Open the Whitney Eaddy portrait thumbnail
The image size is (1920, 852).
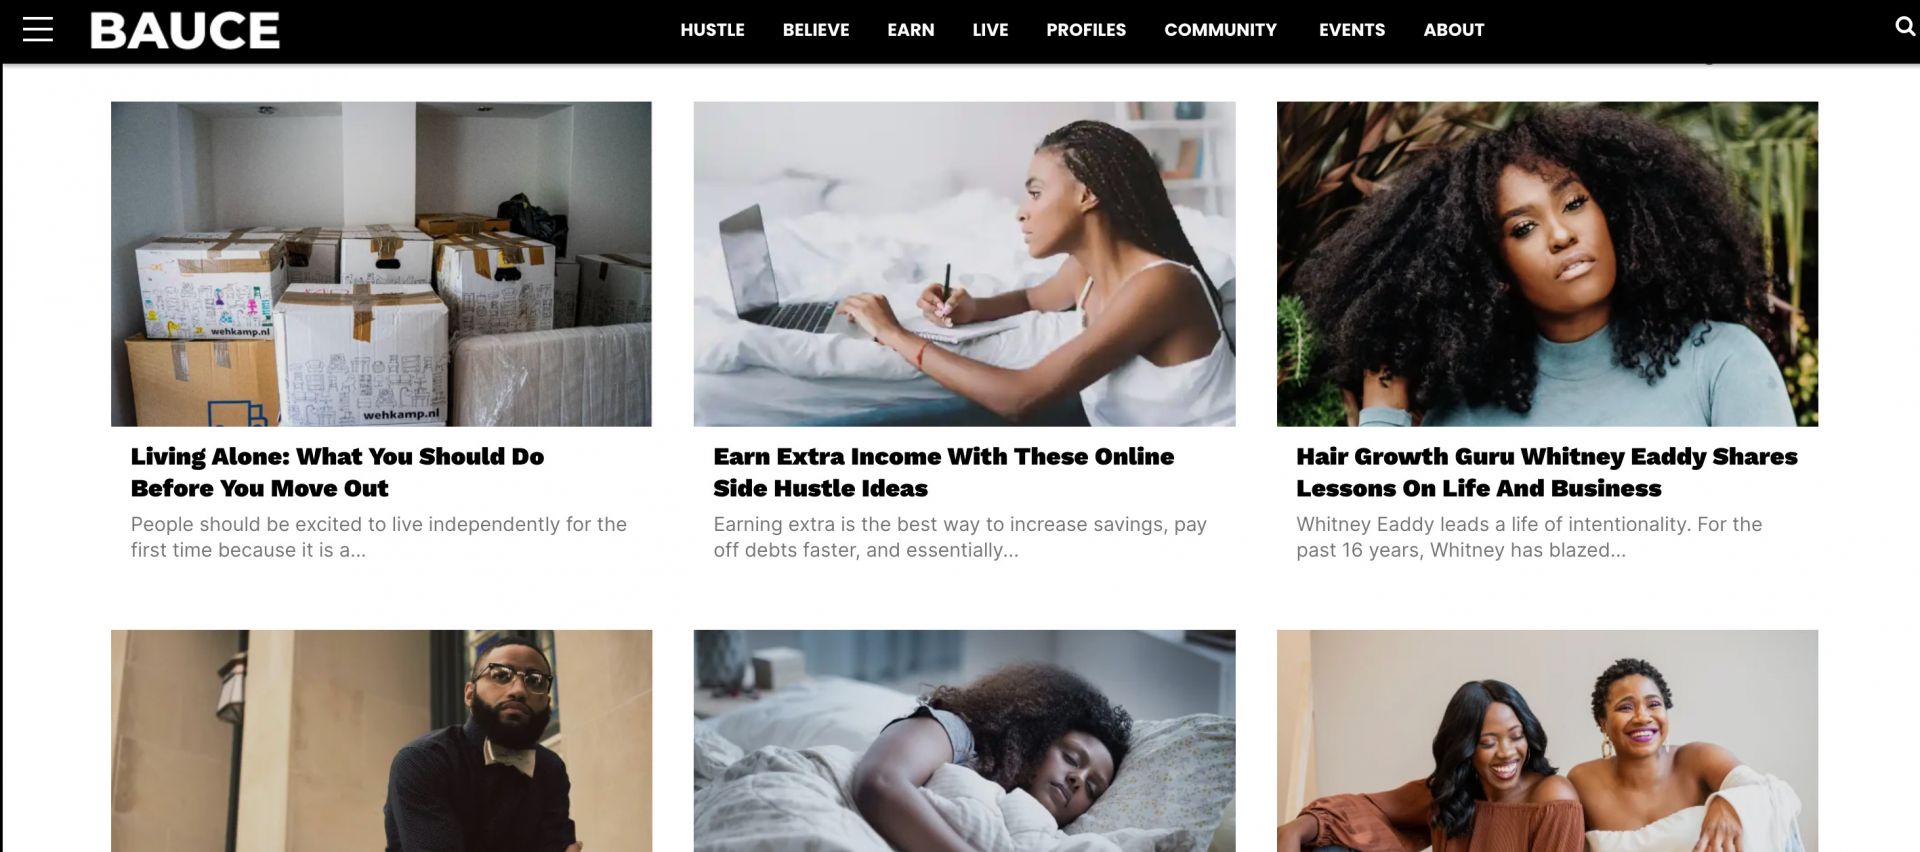tap(1547, 264)
